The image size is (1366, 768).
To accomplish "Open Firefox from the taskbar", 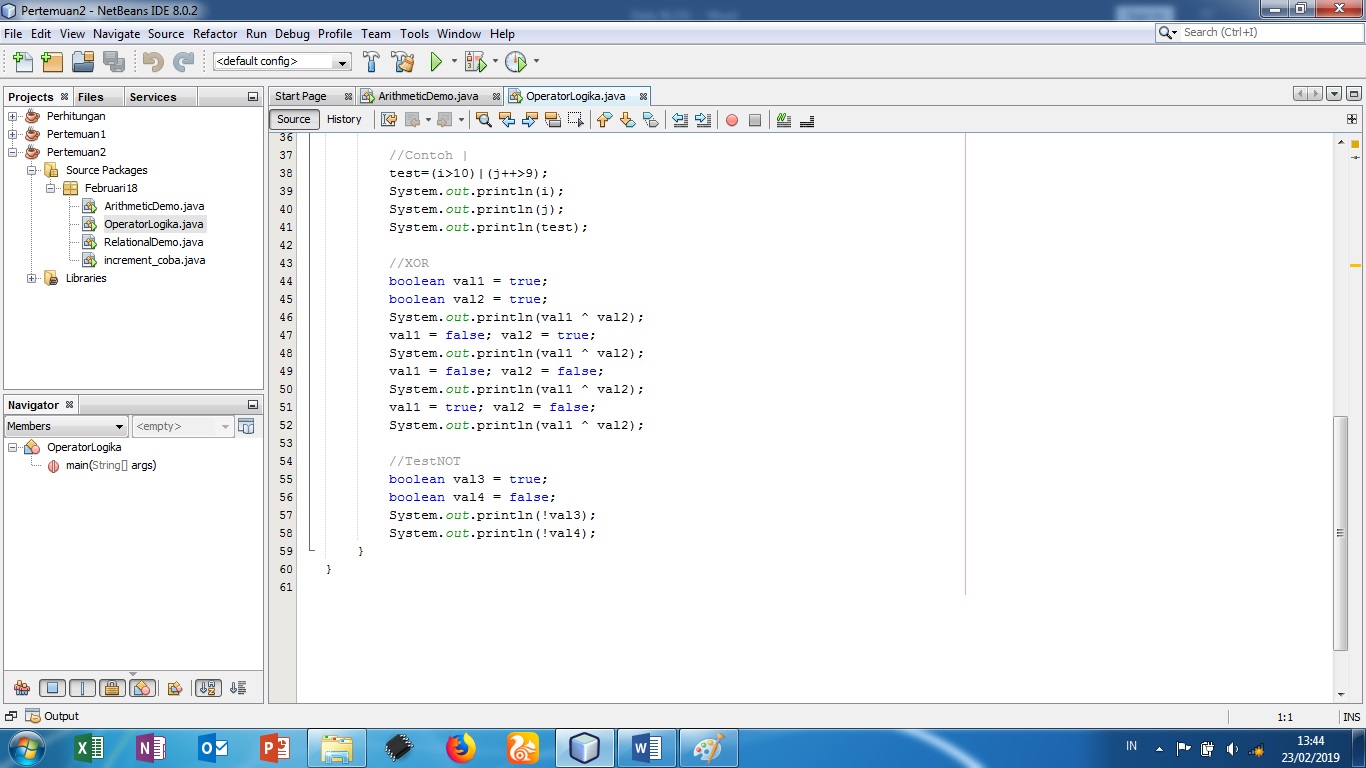I will (x=460, y=747).
